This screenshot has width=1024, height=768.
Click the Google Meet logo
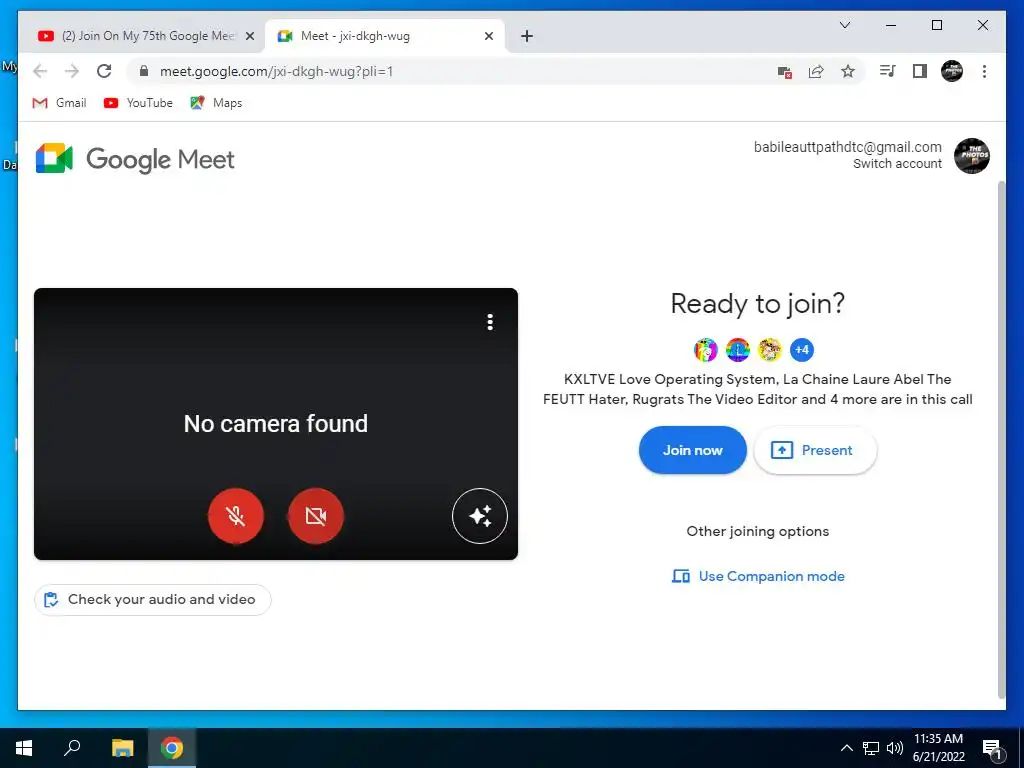(135, 159)
